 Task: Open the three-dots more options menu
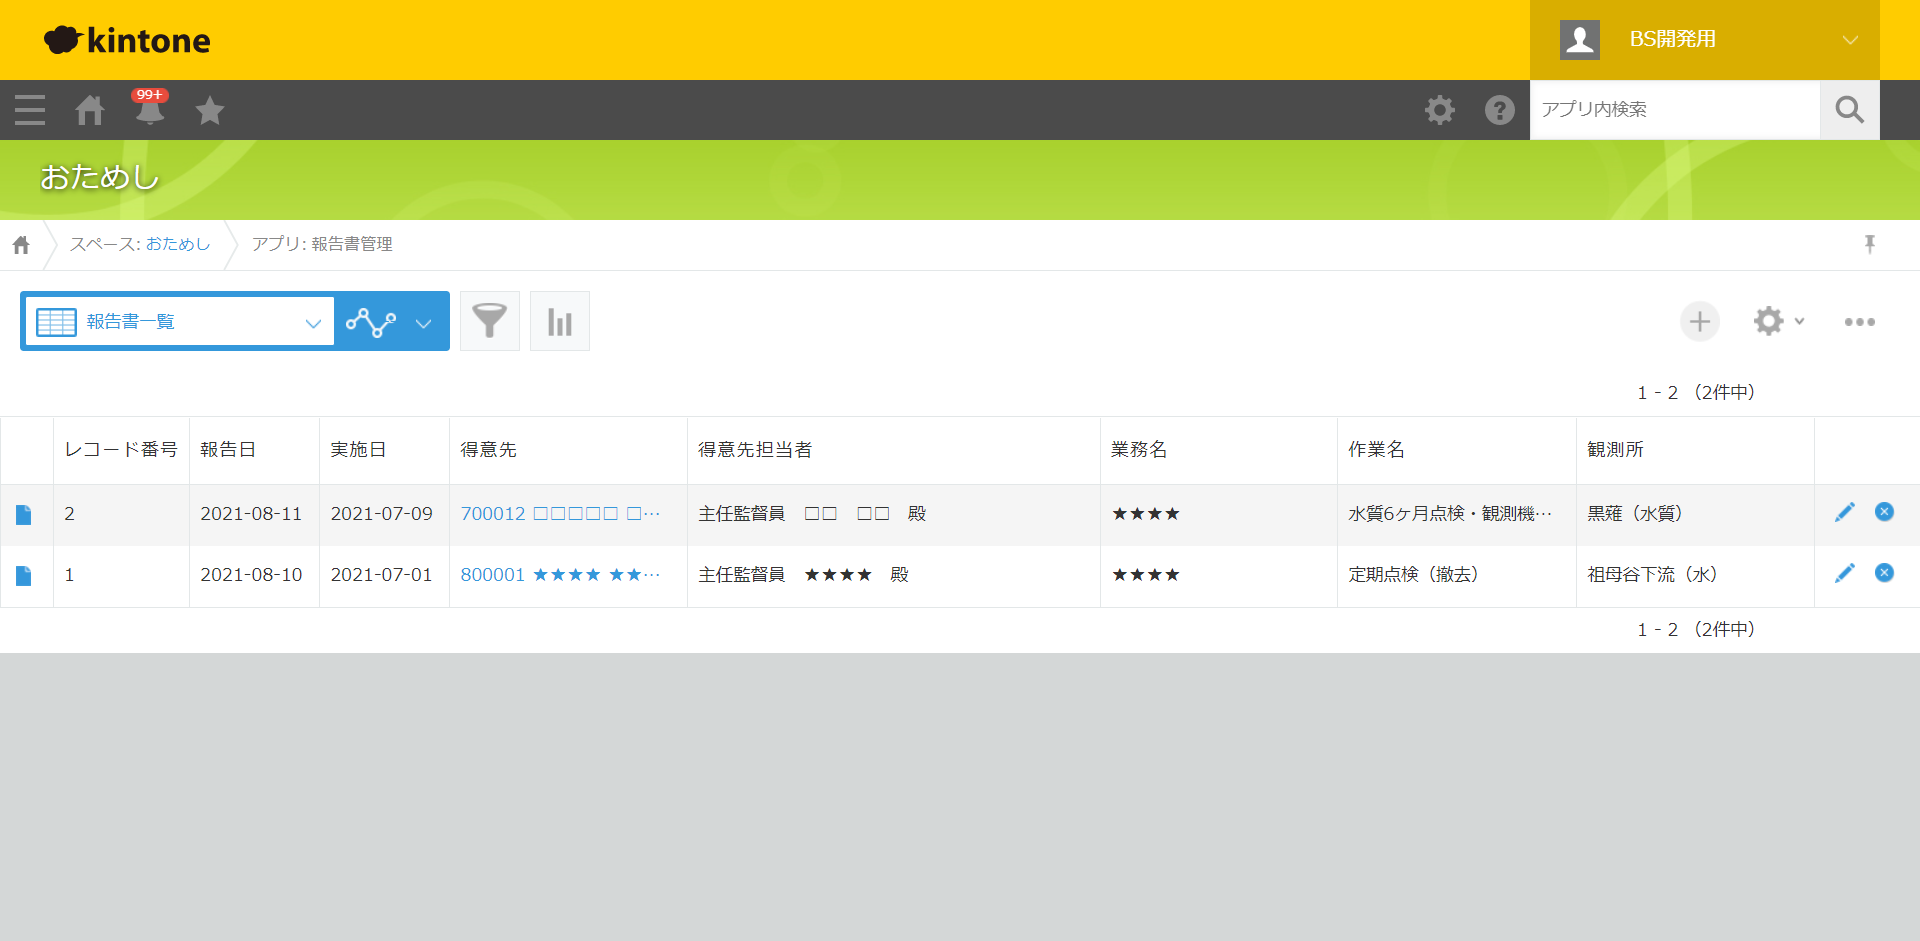1859,321
